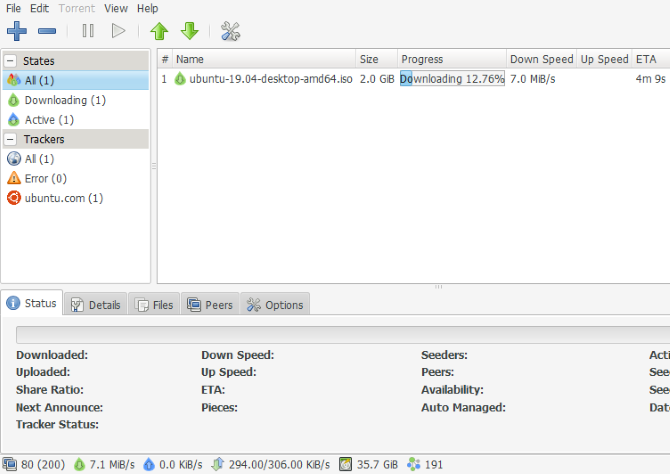Filter by ubuntu.com (1) tracker

point(76,198)
